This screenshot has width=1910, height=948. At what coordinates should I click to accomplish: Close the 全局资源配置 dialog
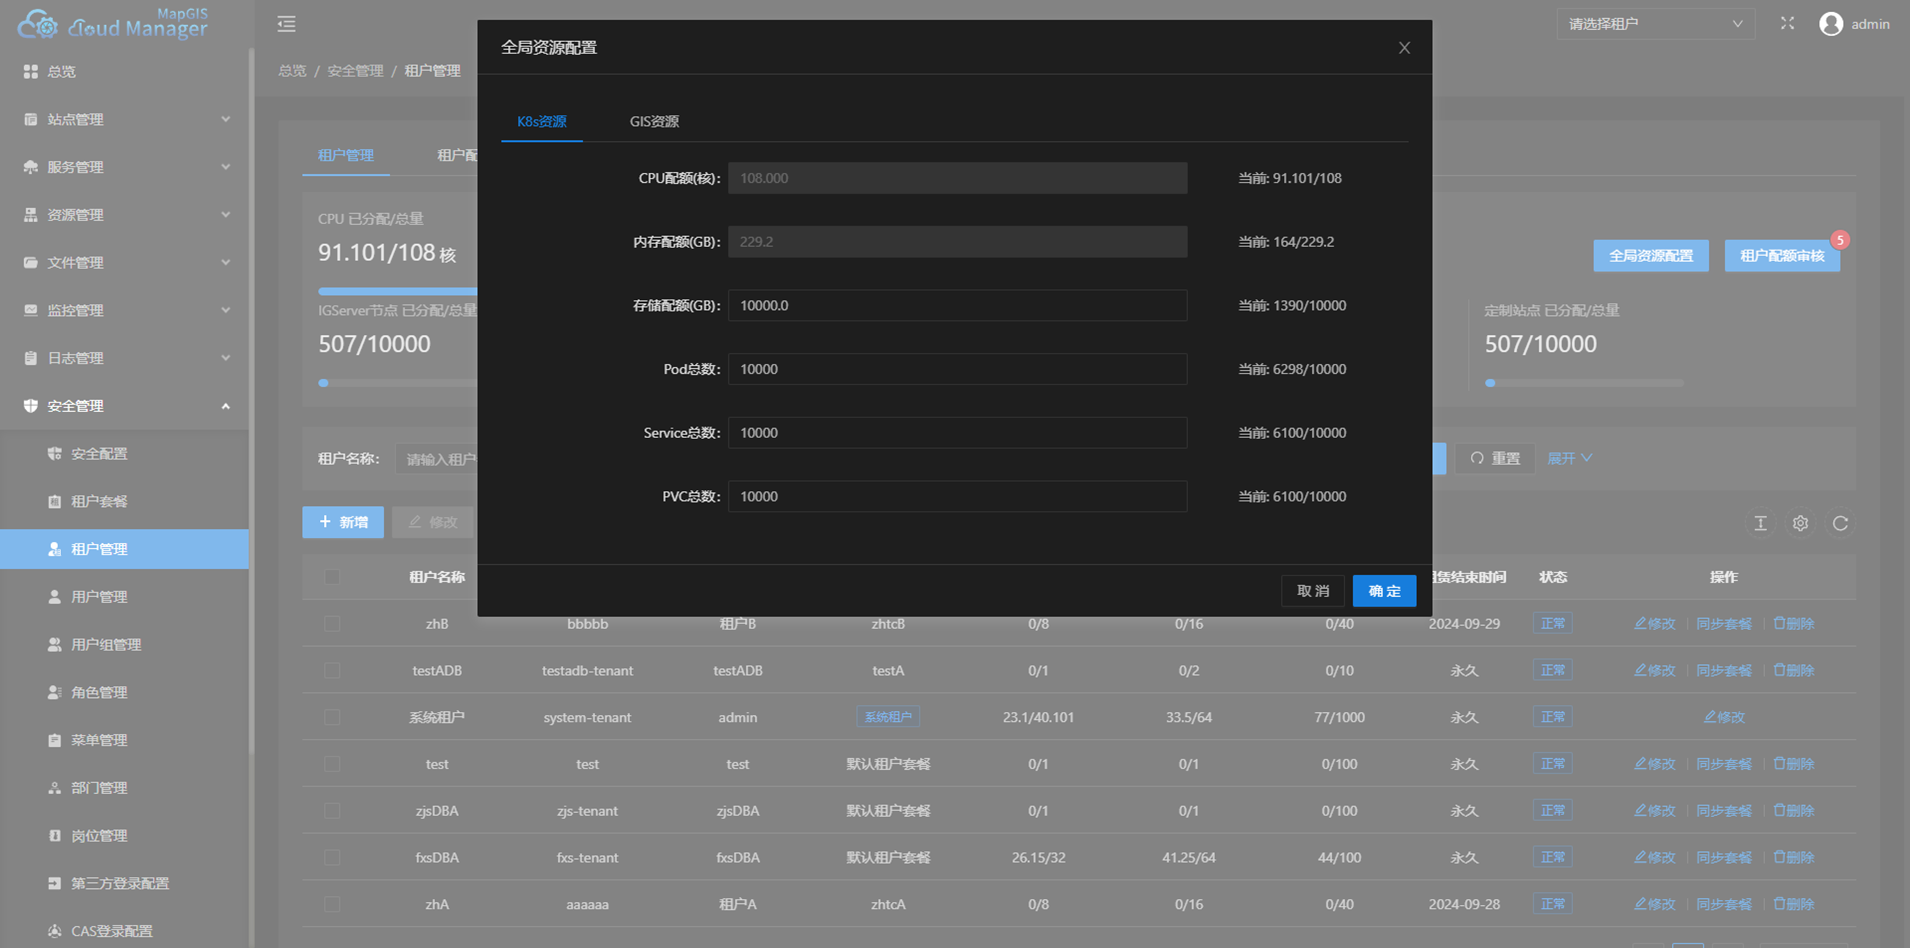(x=1404, y=48)
